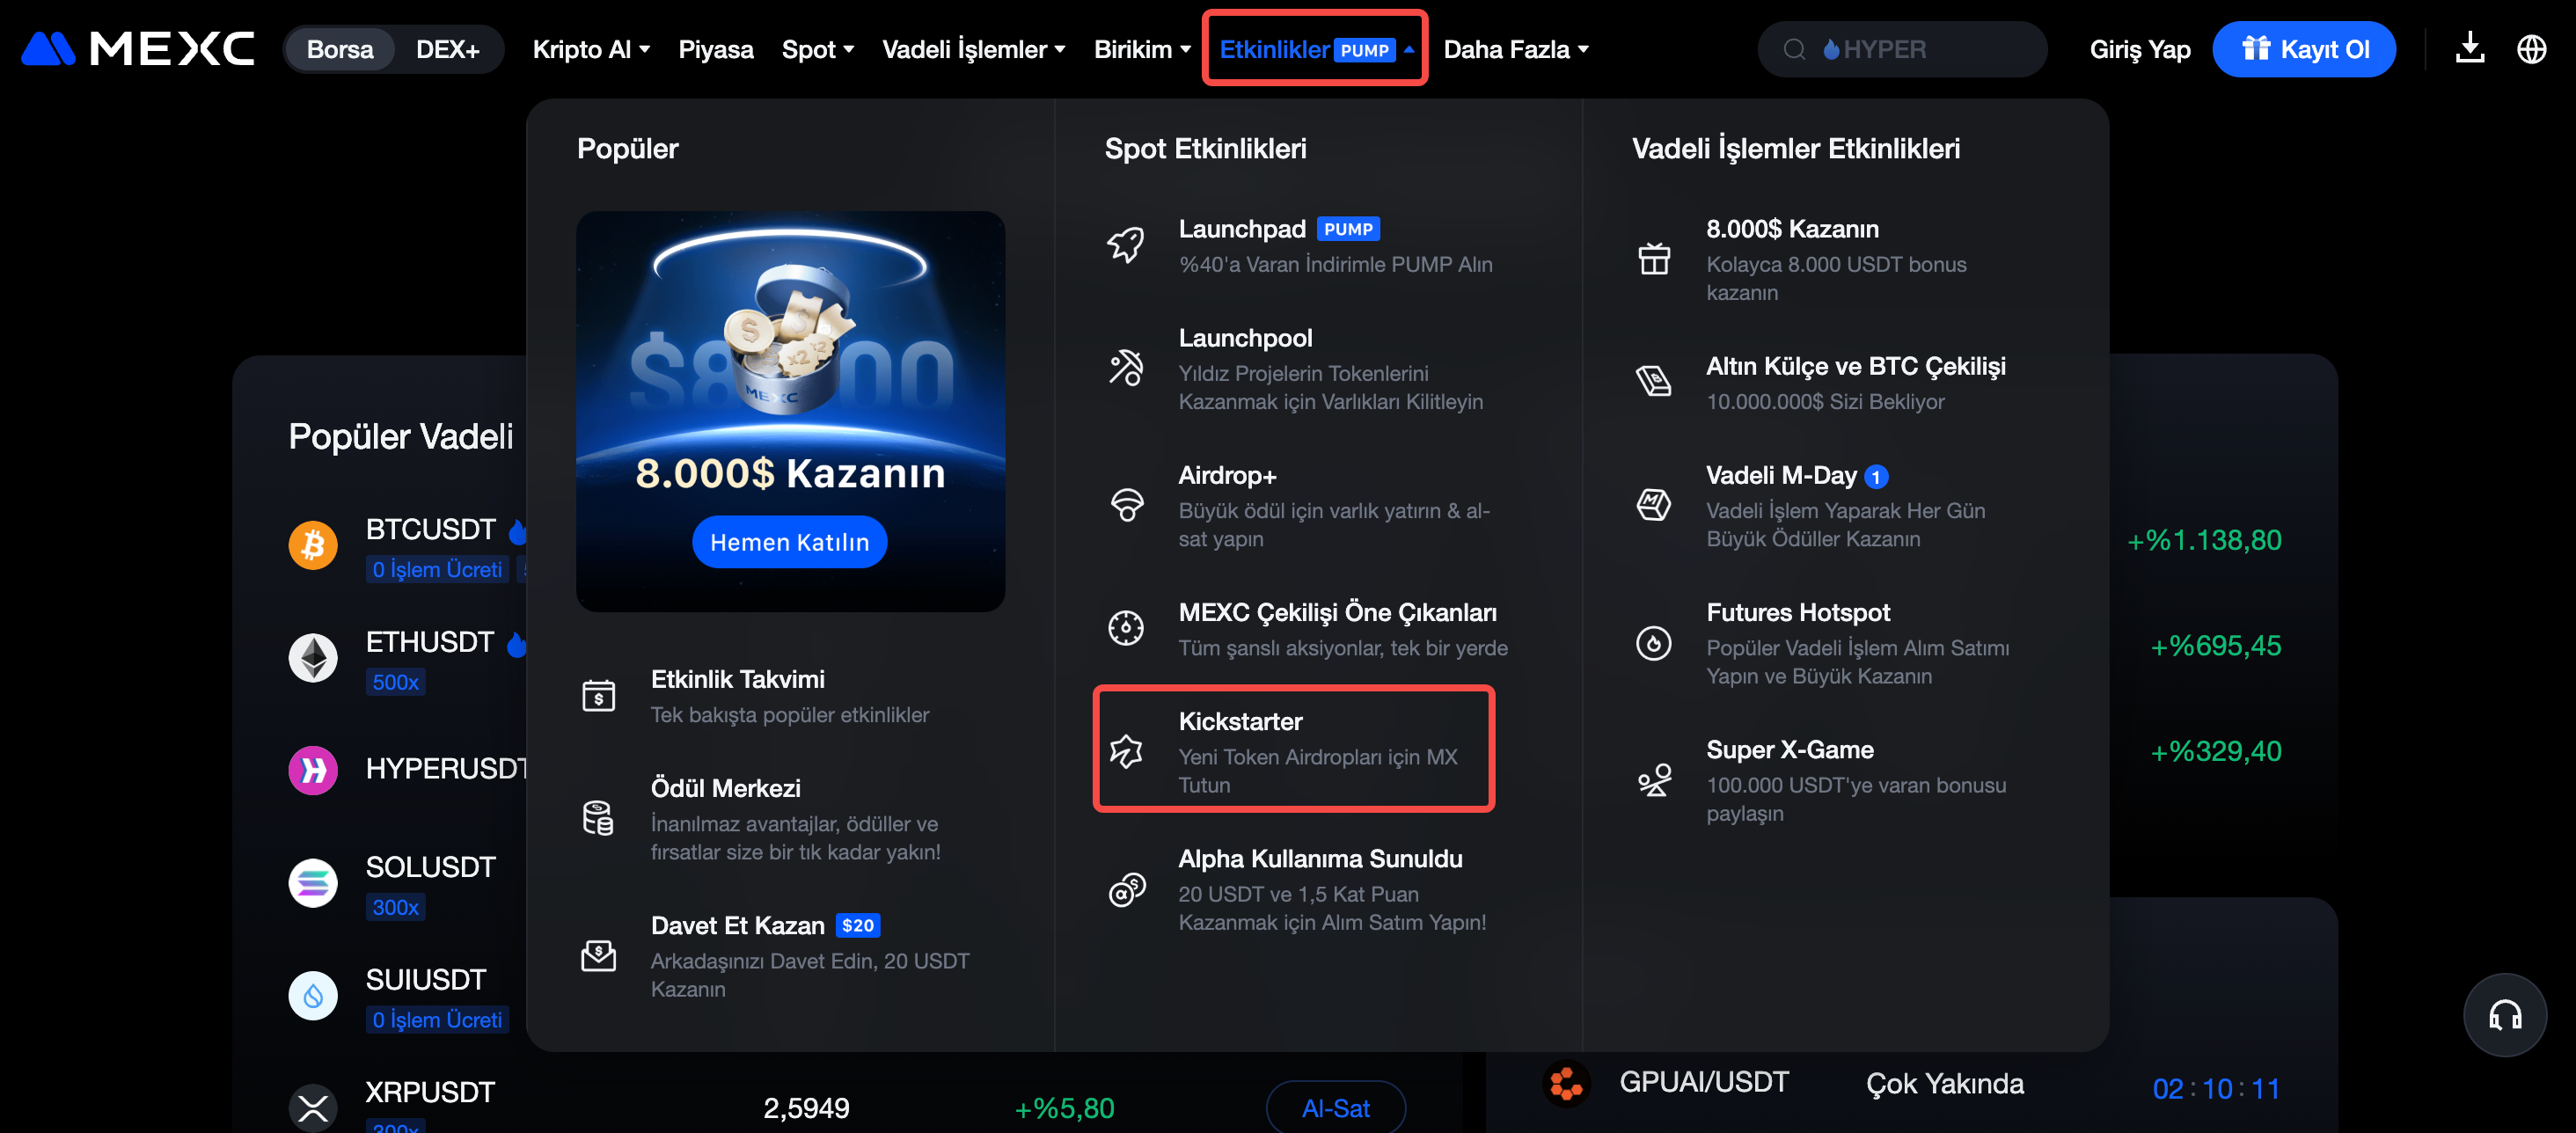Open the language globe icon

click(2531, 49)
